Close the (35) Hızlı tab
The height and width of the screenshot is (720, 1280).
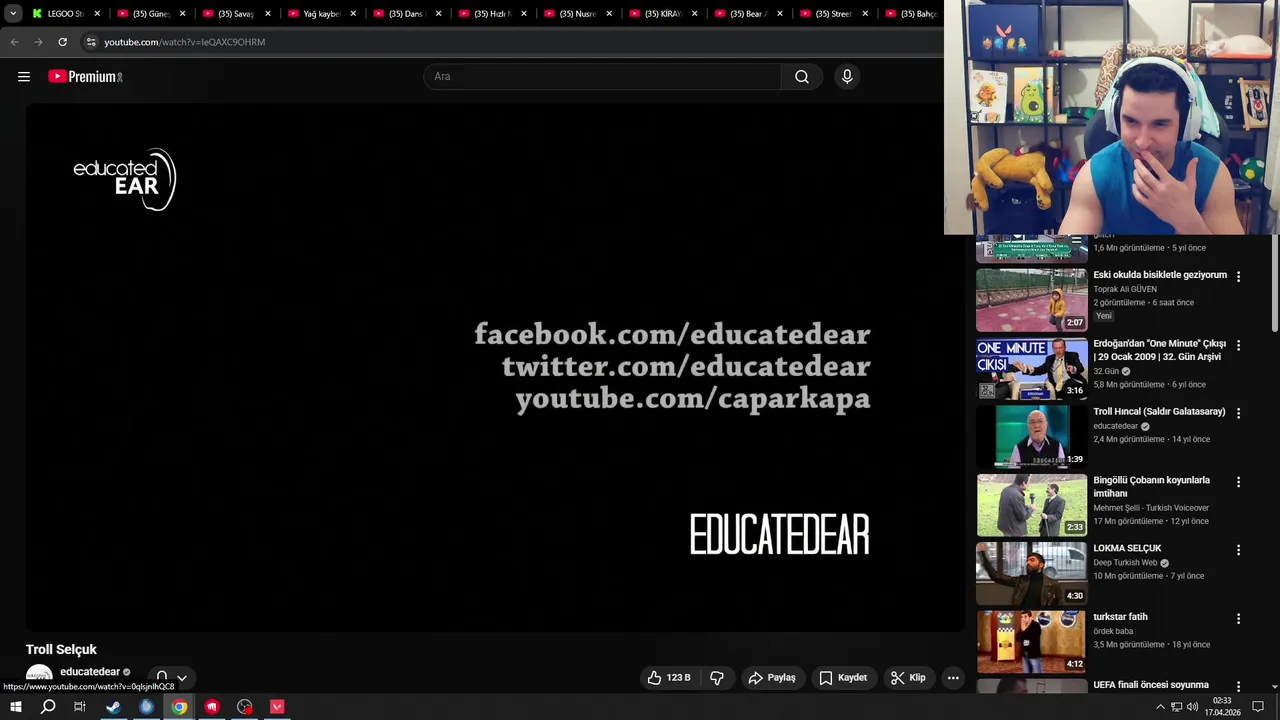[x=524, y=14]
